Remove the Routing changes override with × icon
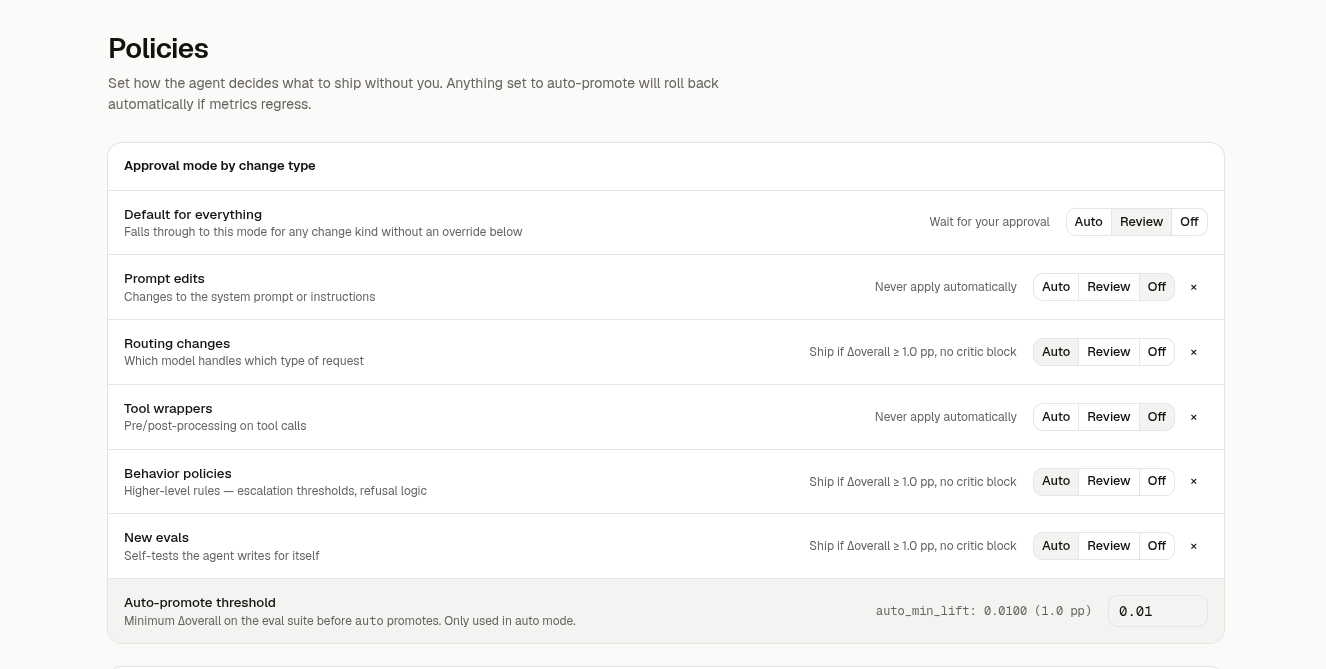The height and width of the screenshot is (669, 1326). tap(1193, 352)
